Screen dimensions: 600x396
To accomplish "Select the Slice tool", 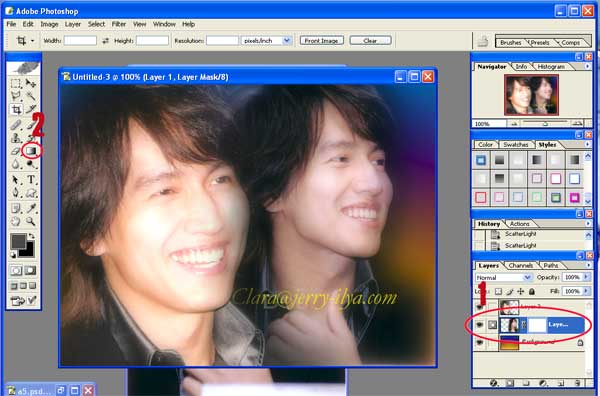I will pyautogui.click(x=31, y=109).
